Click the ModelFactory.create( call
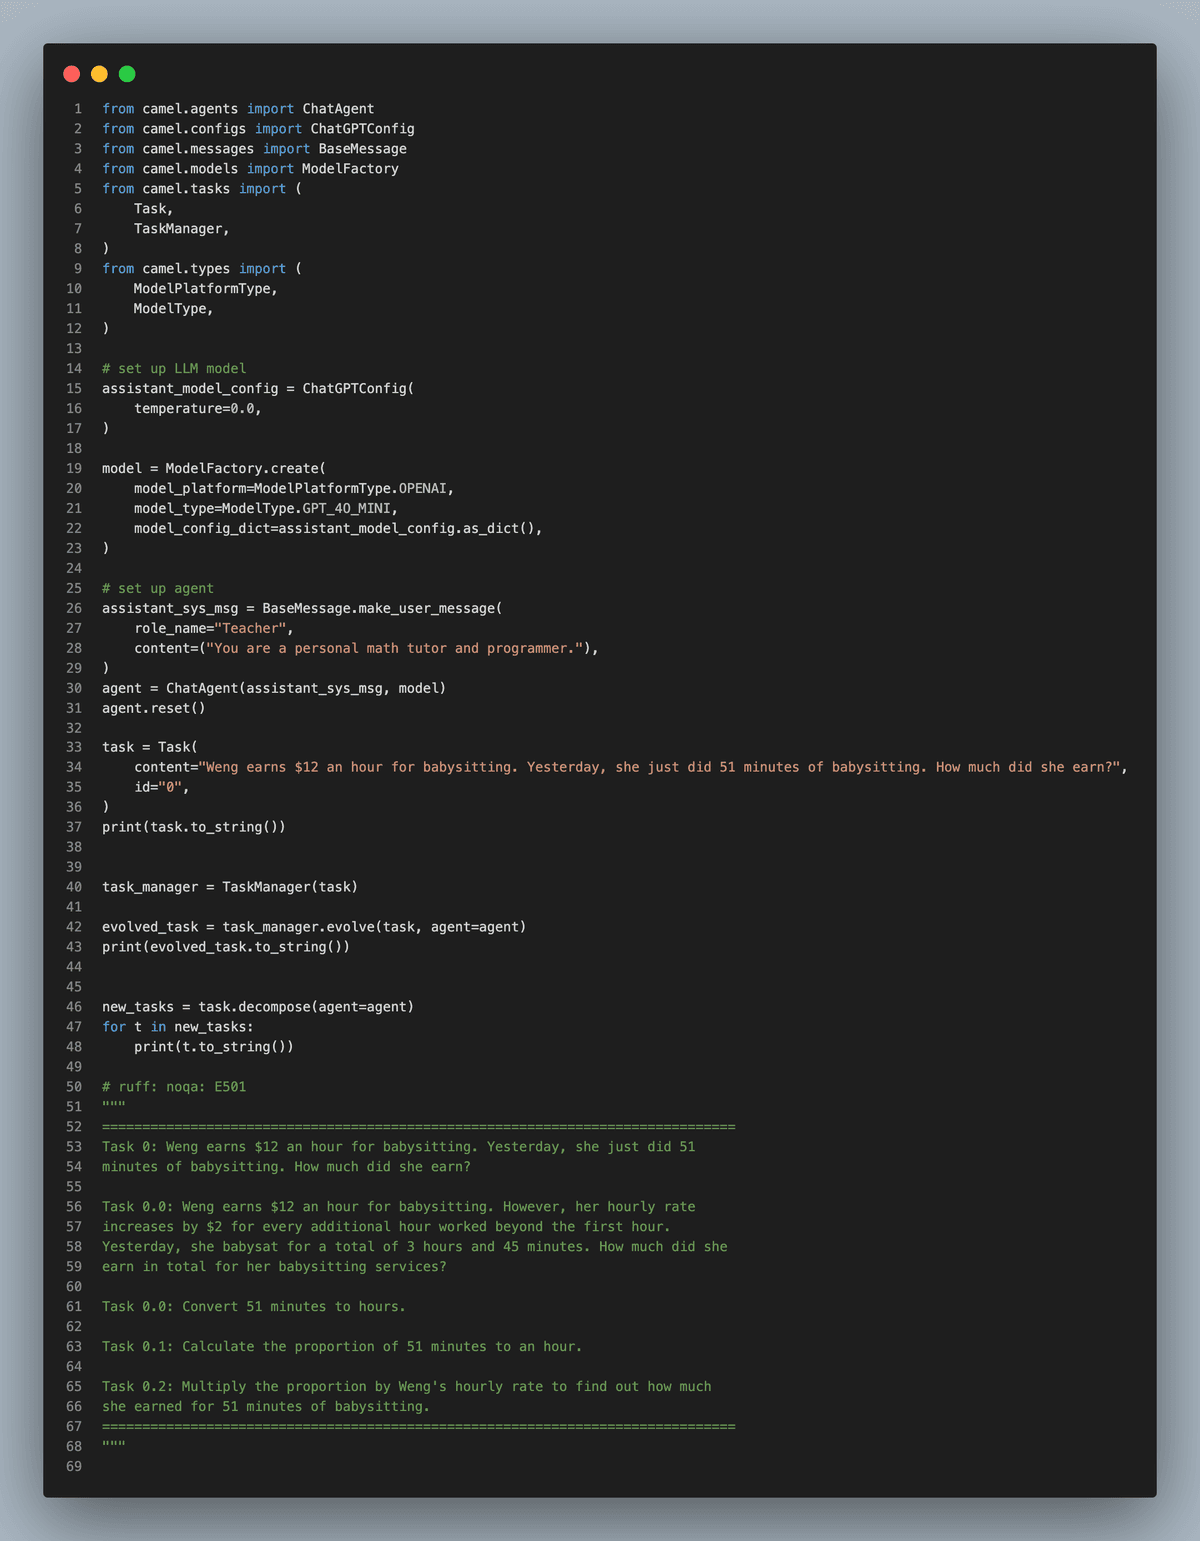Image resolution: width=1200 pixels, height=1541 pixels. tap(245, 469)
